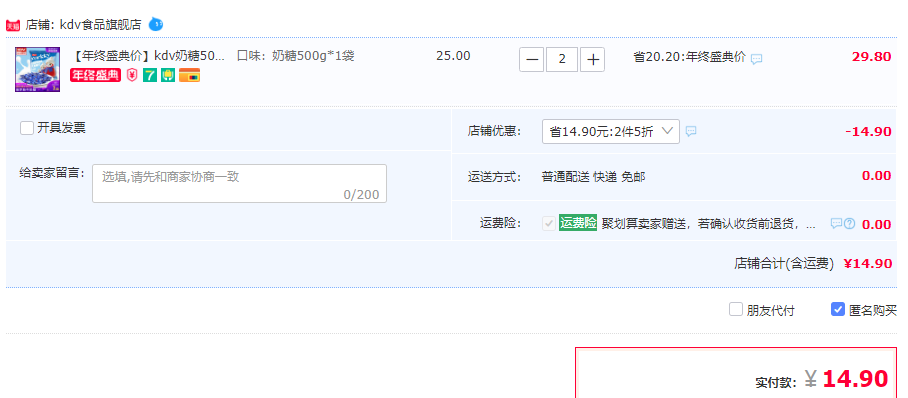Viewport: 908px width, 398px height.
Task: Click the question mark help icon for 运费险
Action: tap(850, 223)
